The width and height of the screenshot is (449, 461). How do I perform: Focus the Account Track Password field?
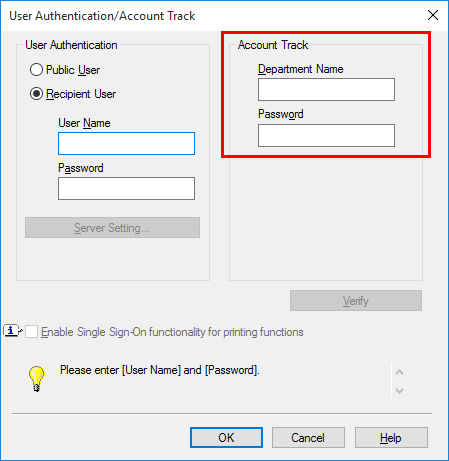[326, 136]
